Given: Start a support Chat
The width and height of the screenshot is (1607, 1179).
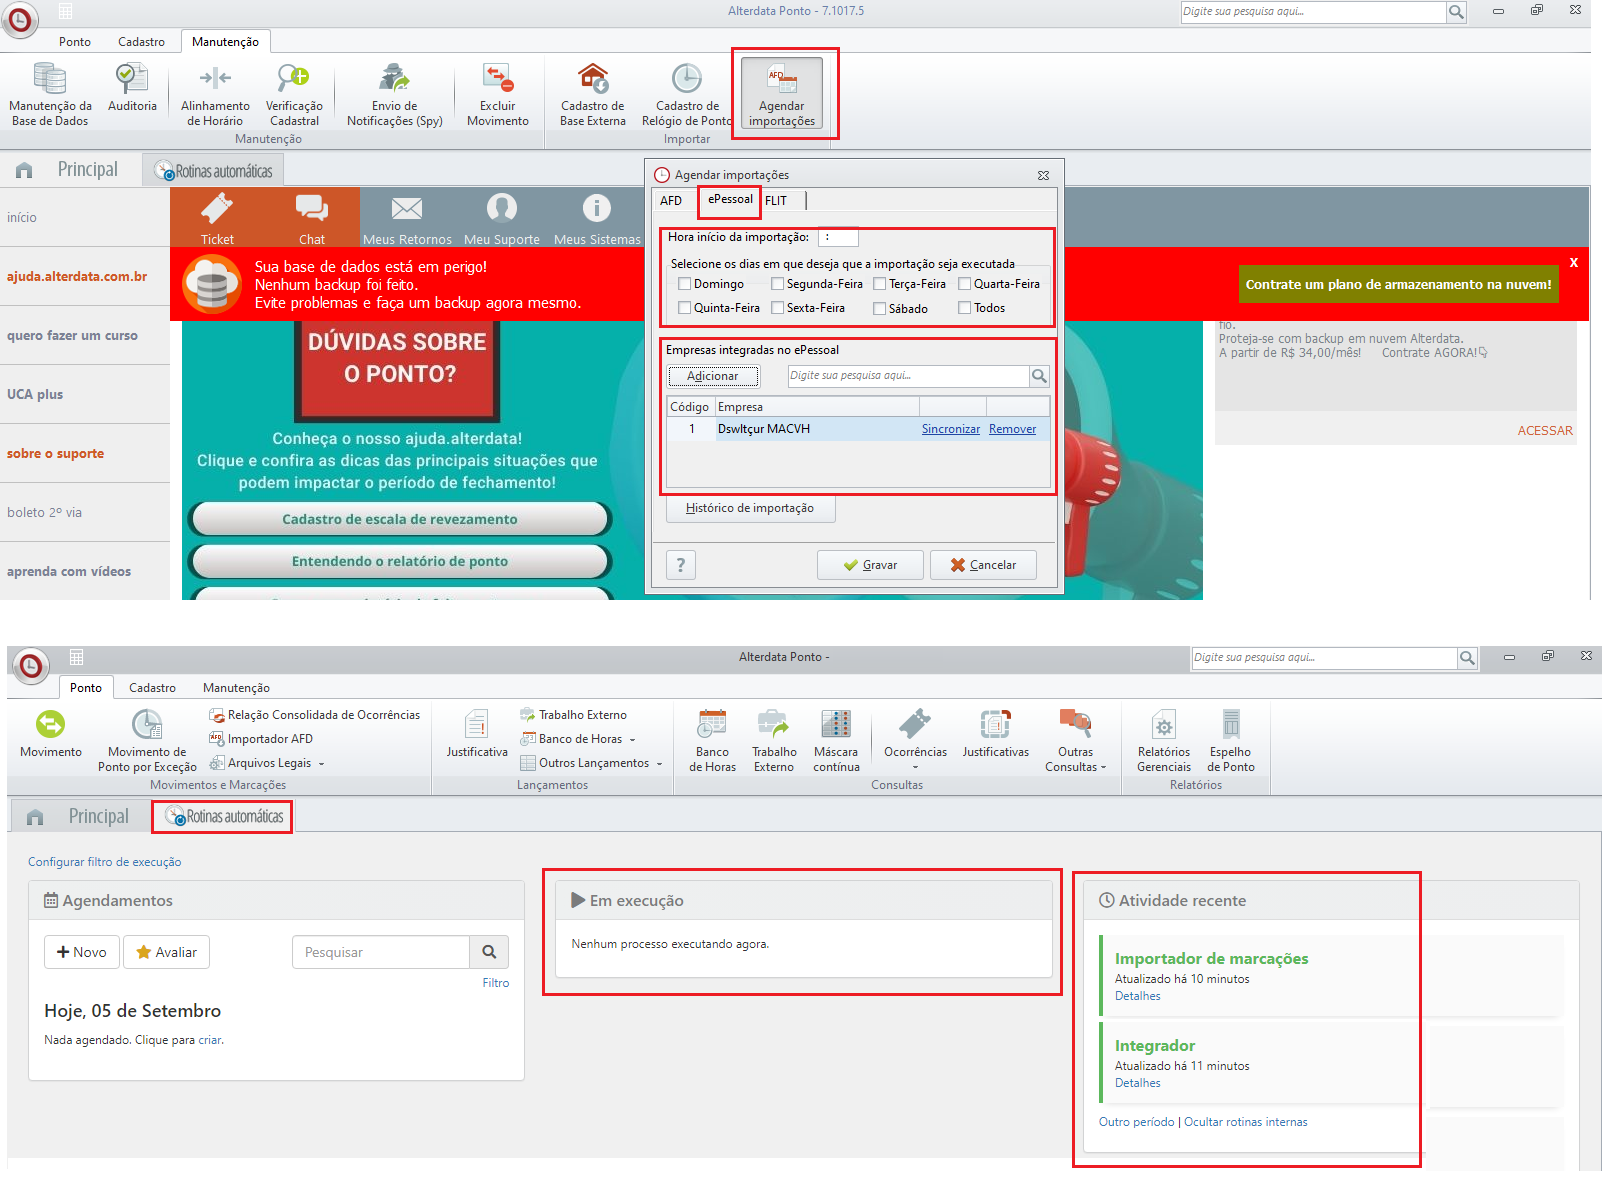Looking at the screenshot, I should (x=312, y=218).
